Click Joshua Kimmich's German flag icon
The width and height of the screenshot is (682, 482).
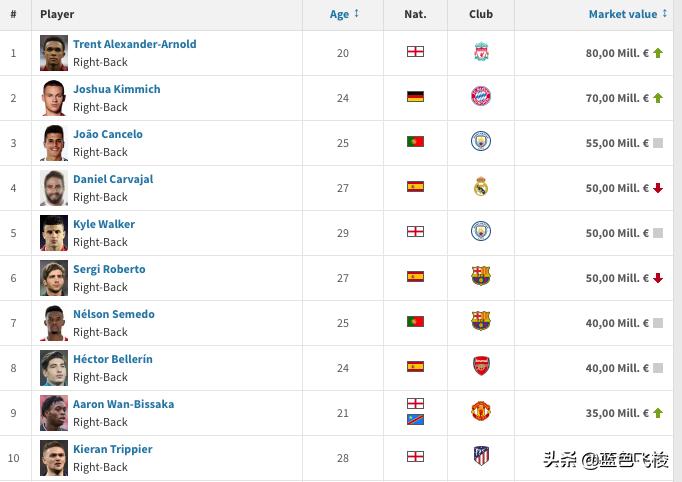pos(415,97)
